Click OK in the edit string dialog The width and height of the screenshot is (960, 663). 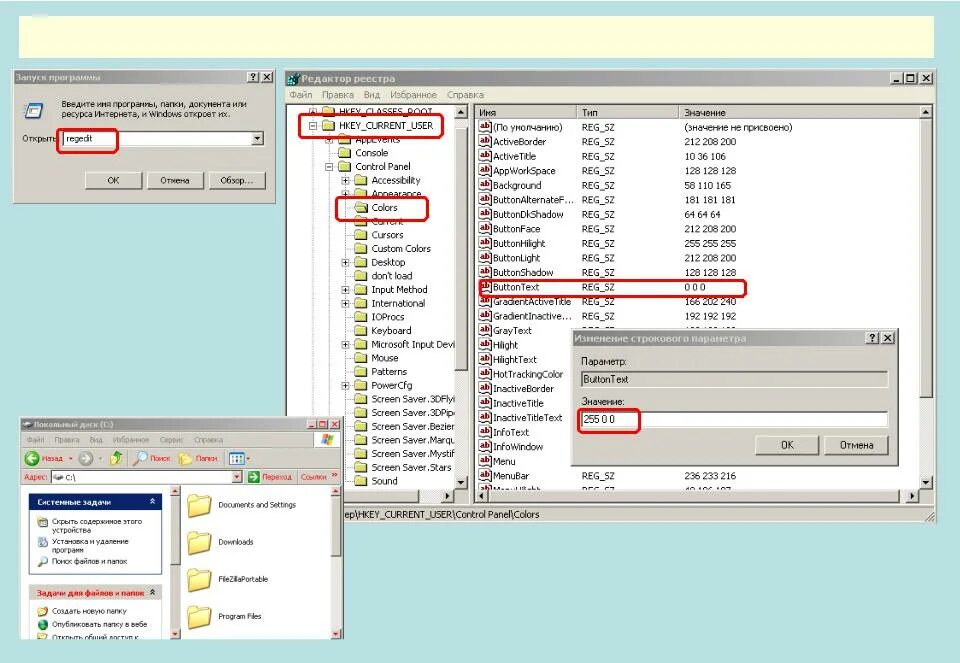787,445
